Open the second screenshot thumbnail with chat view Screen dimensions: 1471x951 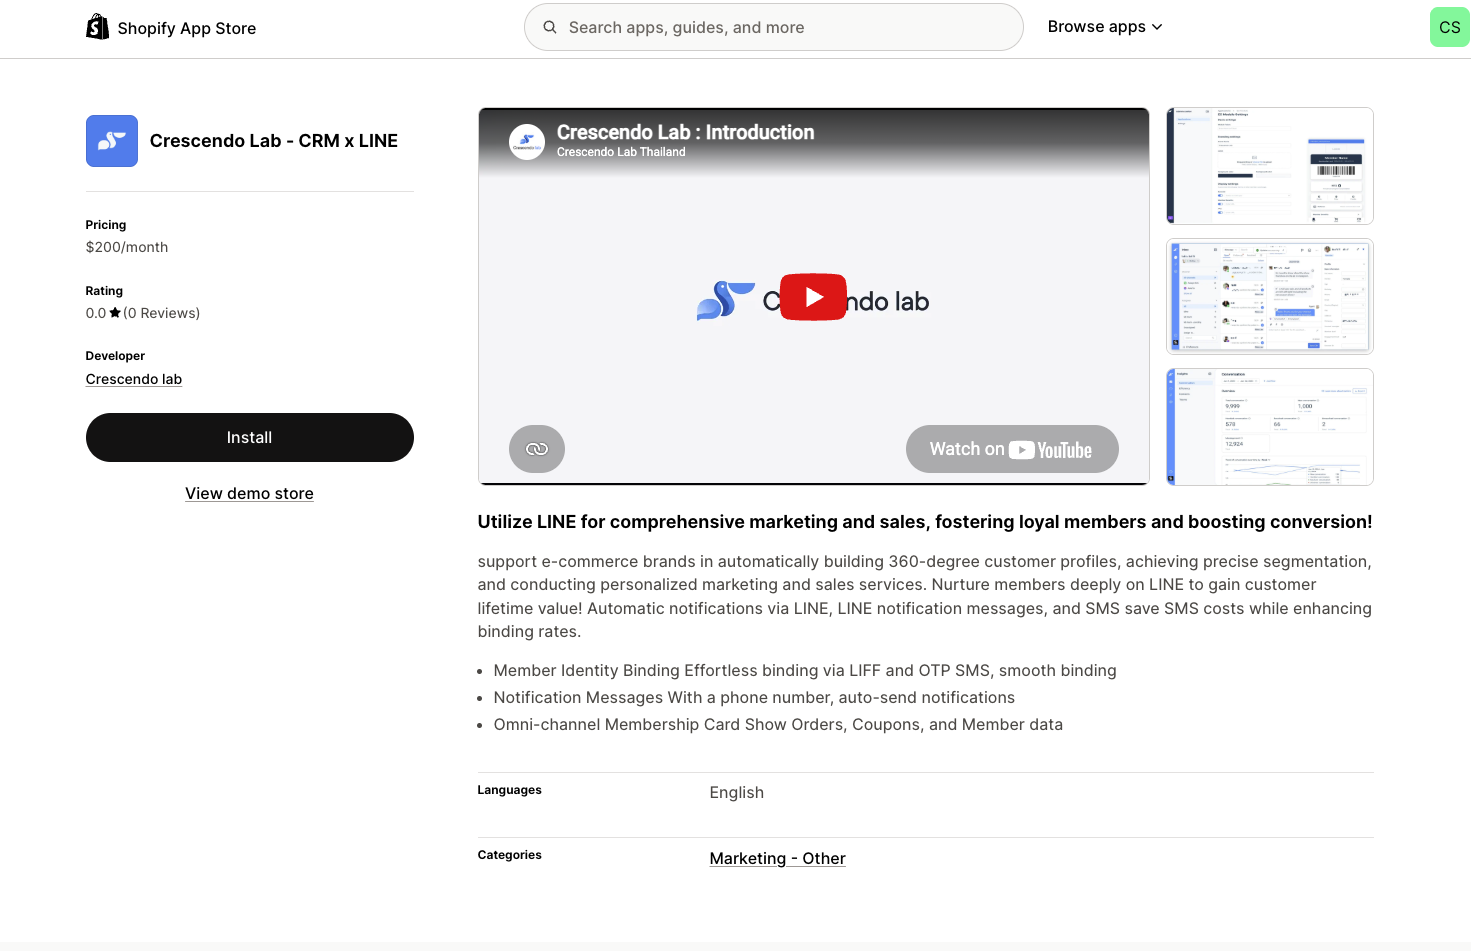point(1270,296)
